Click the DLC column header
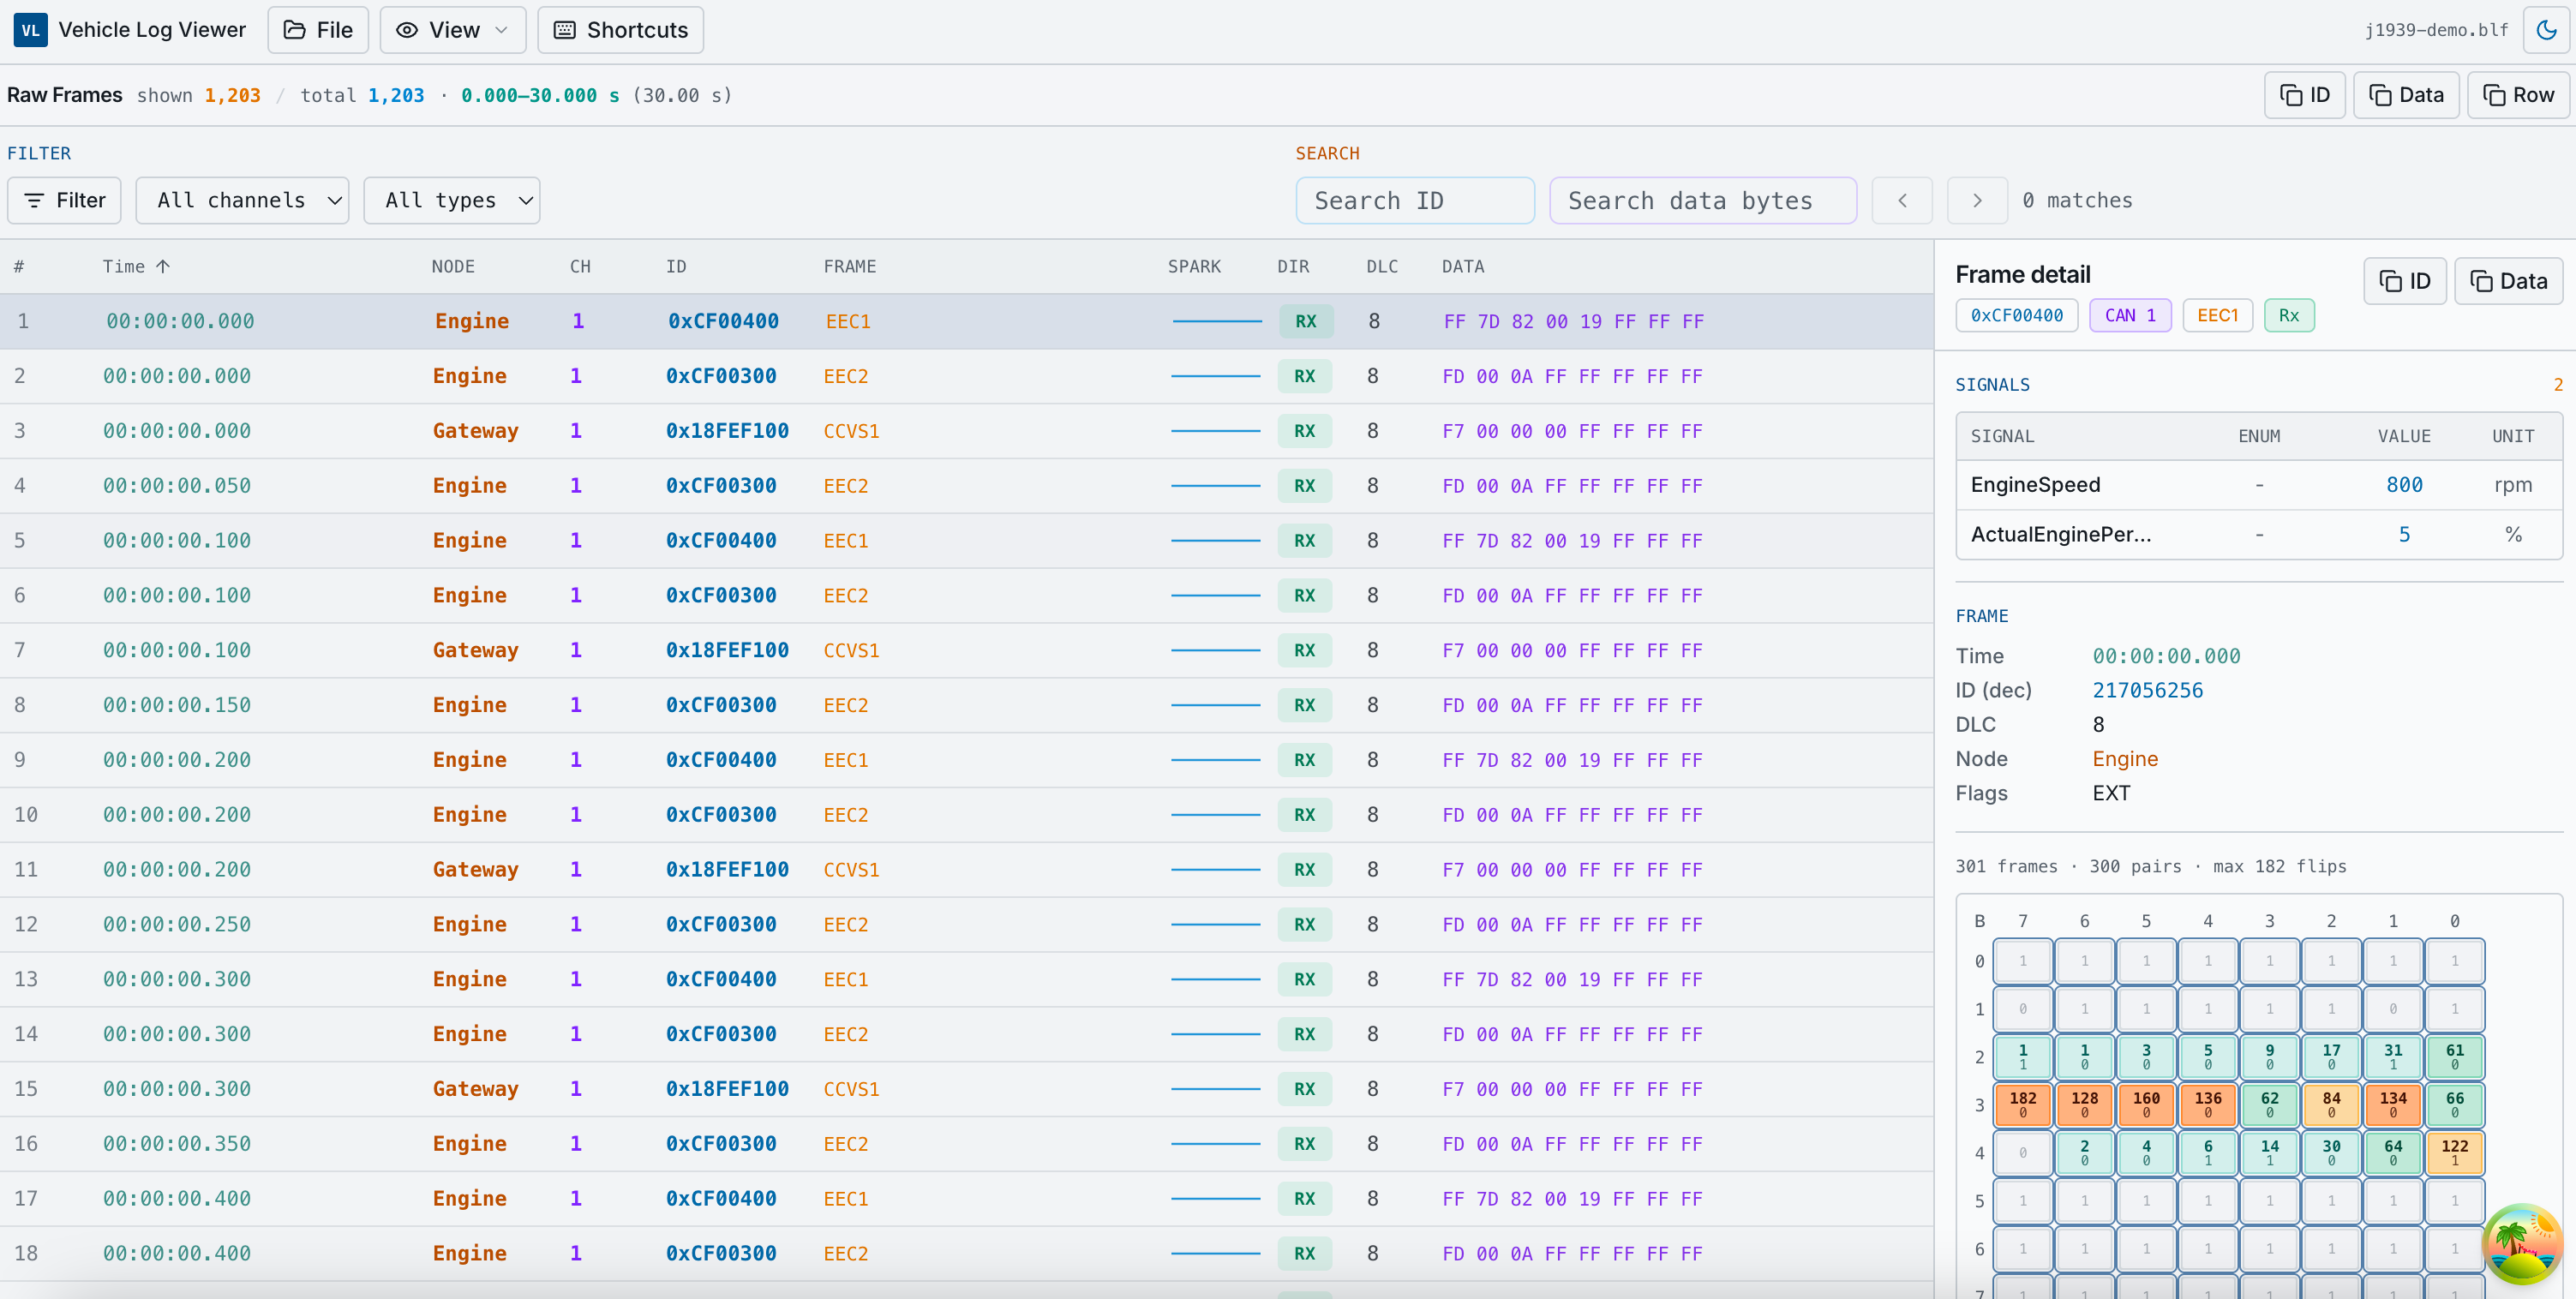The image size is (2576, 1299). pos(1382,266)
